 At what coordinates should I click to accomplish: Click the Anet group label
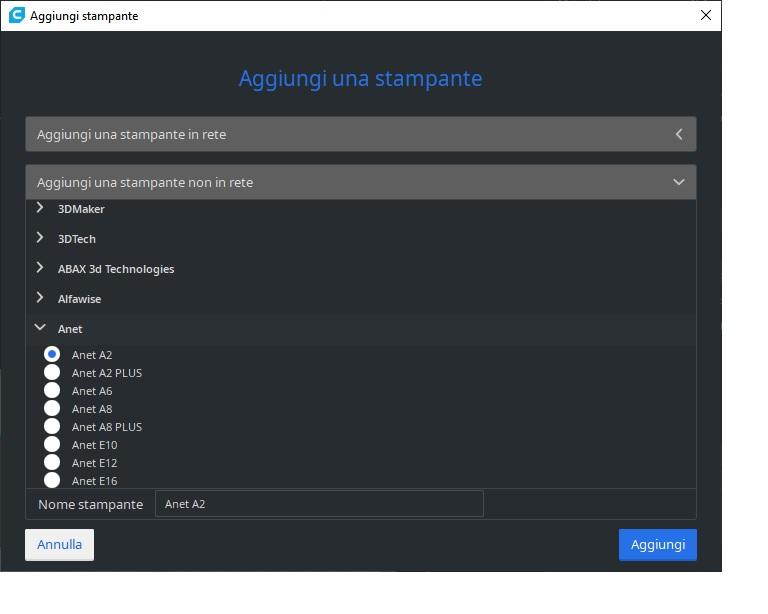pyautogui.click(x=70, y=329)
